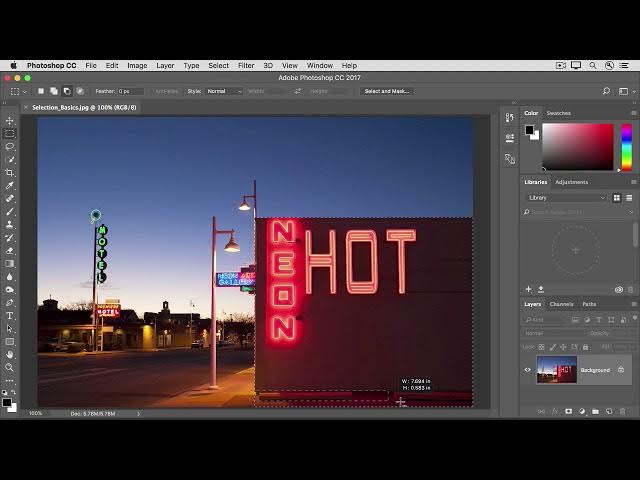Open the Style dropdown set to Normal

224,91
